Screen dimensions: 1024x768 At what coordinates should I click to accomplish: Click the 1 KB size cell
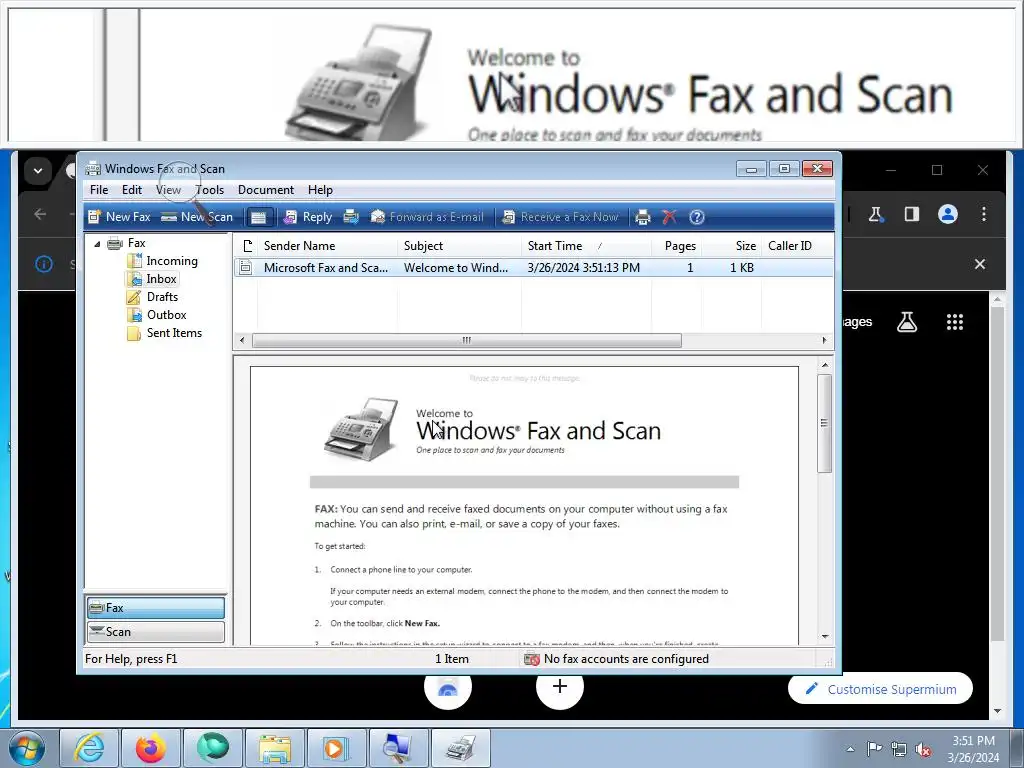click(x=741, y=268)
